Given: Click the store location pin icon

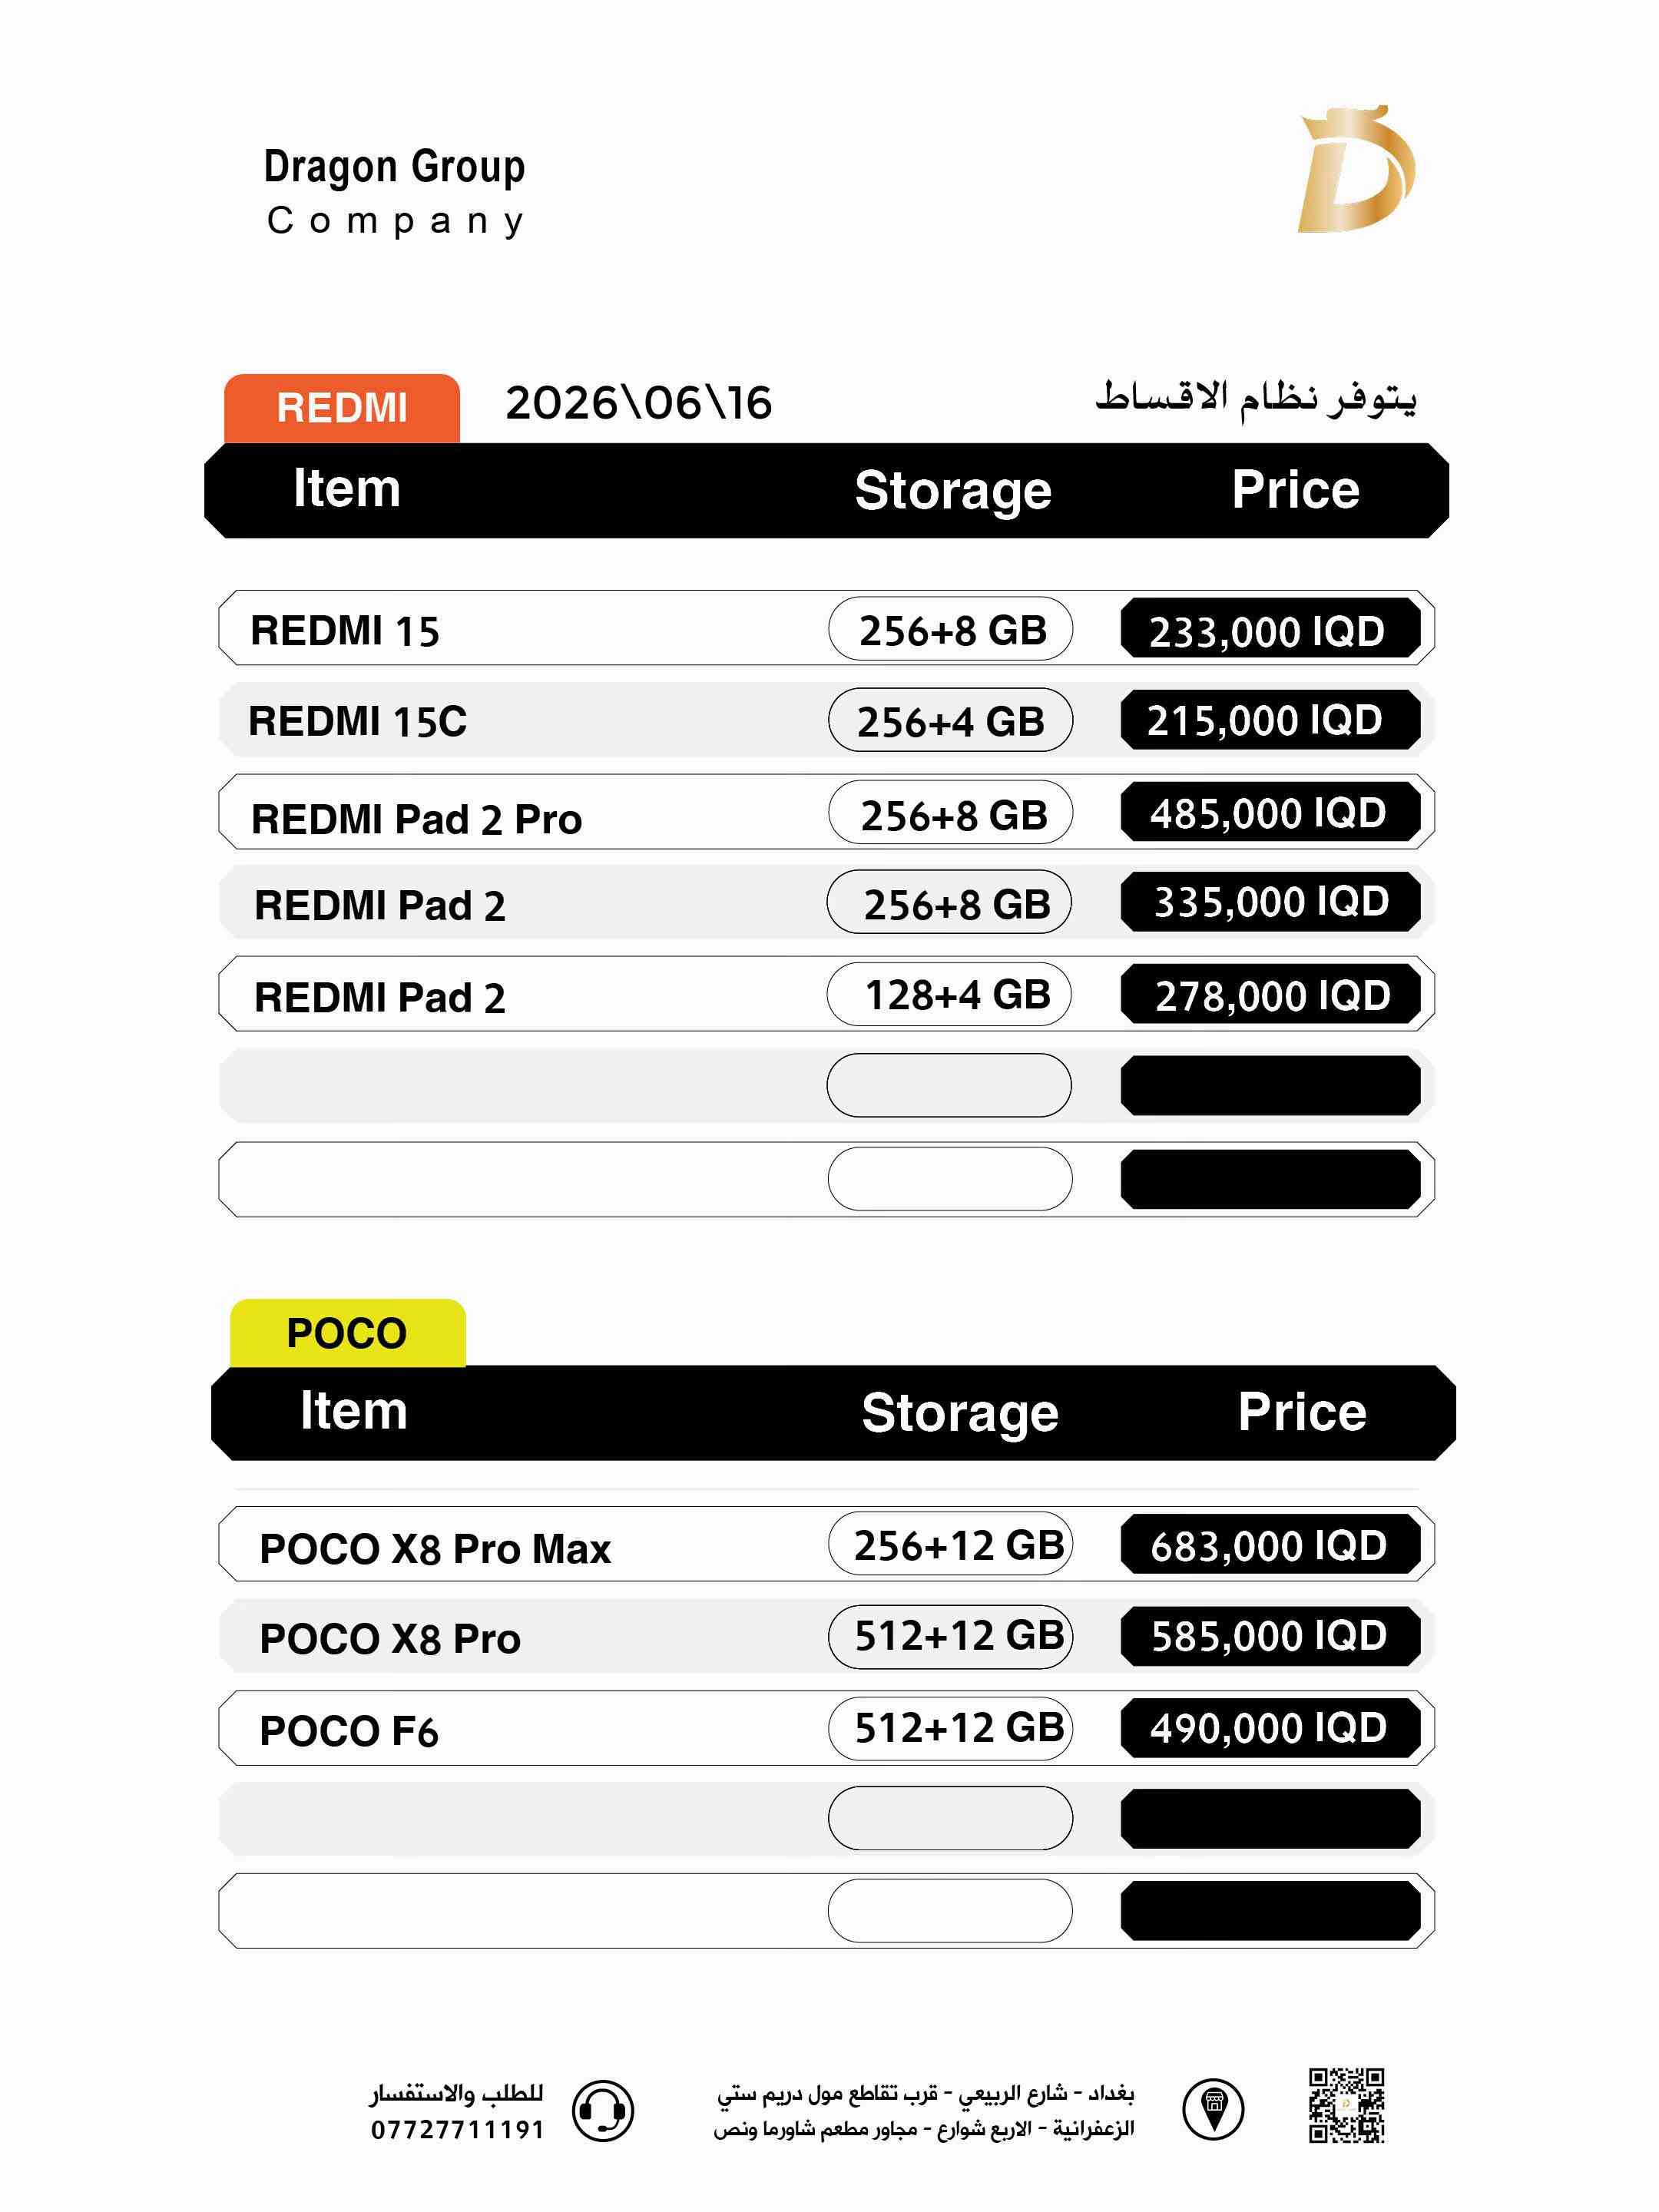Looking at the screenshot, I should (1213, 2108).
